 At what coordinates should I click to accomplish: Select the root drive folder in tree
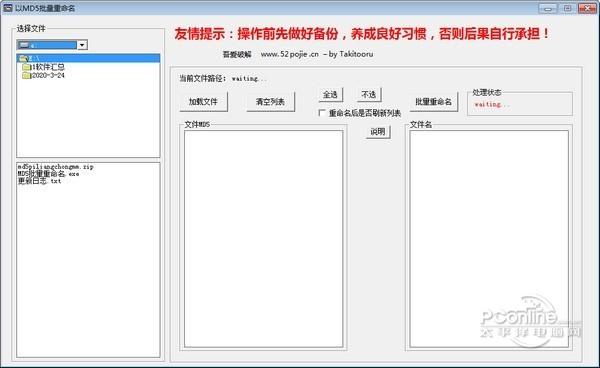click(88, 58)
